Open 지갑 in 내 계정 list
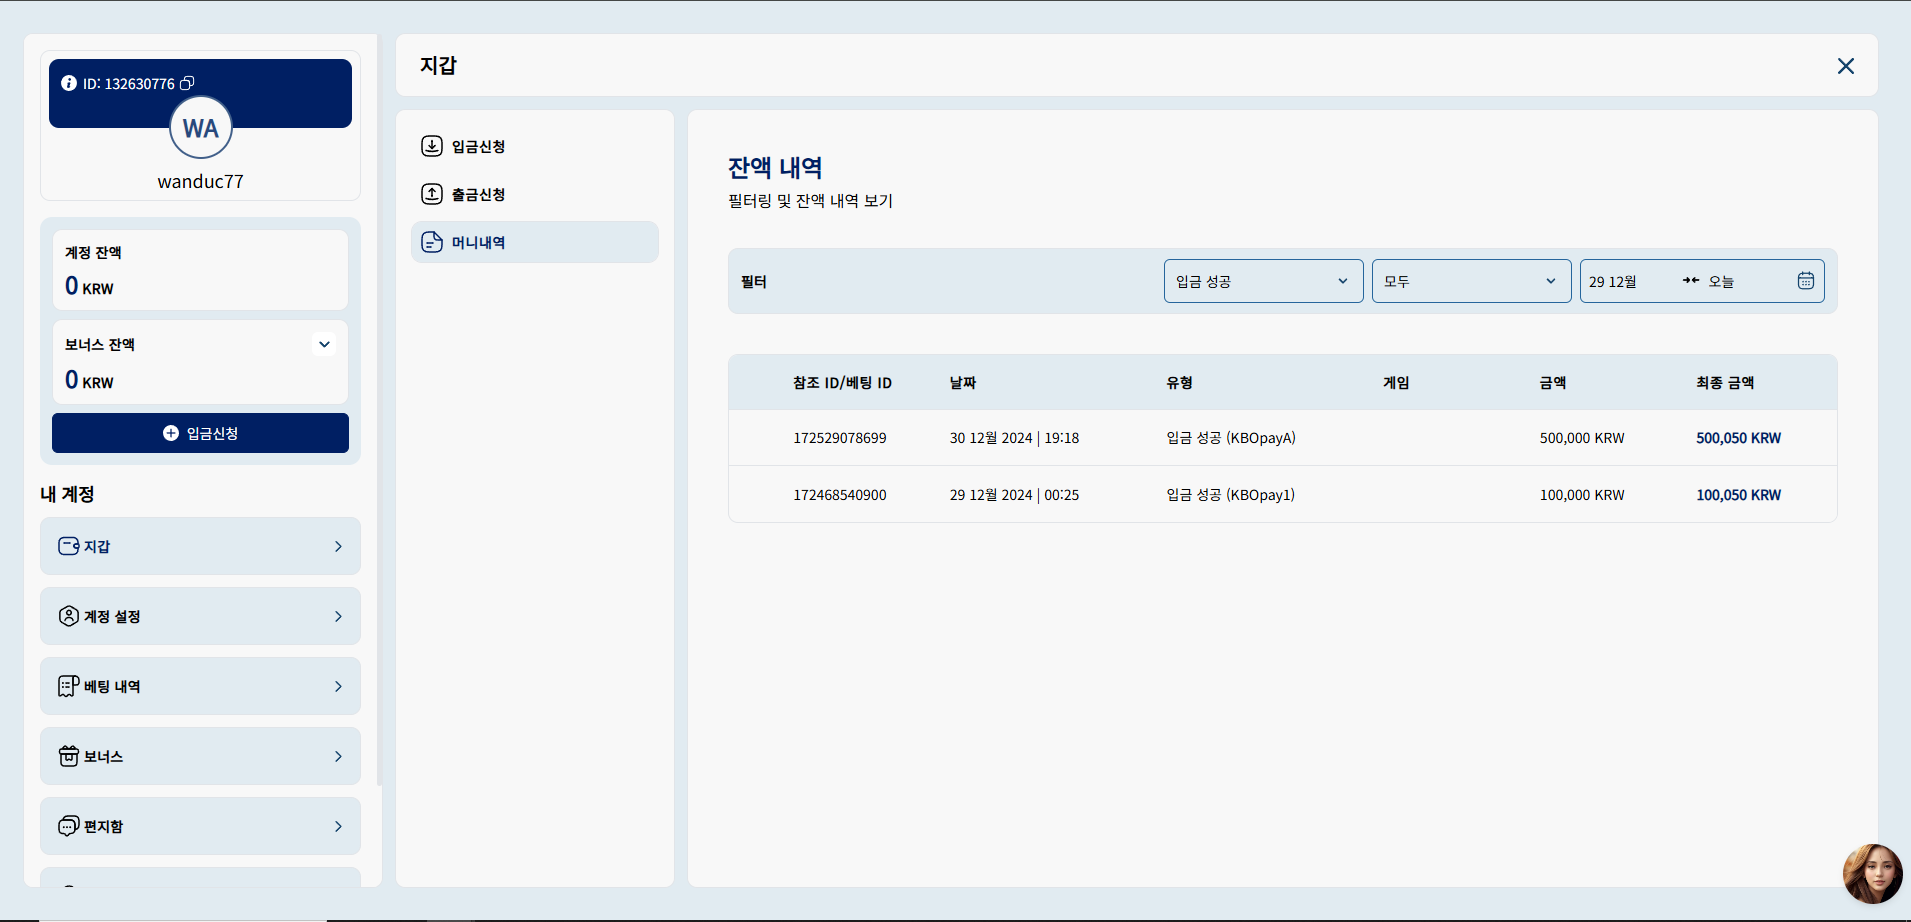The height and width of the screenshot is (922, 1911). [200, 546]
